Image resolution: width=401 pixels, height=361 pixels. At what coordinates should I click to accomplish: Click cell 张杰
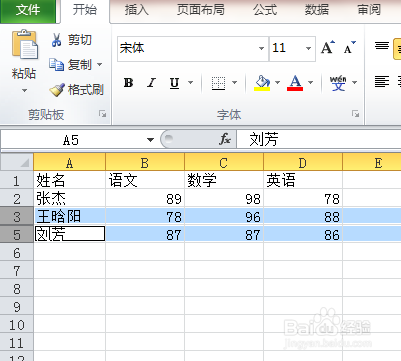pyautogui.click(x=69, y=199)
